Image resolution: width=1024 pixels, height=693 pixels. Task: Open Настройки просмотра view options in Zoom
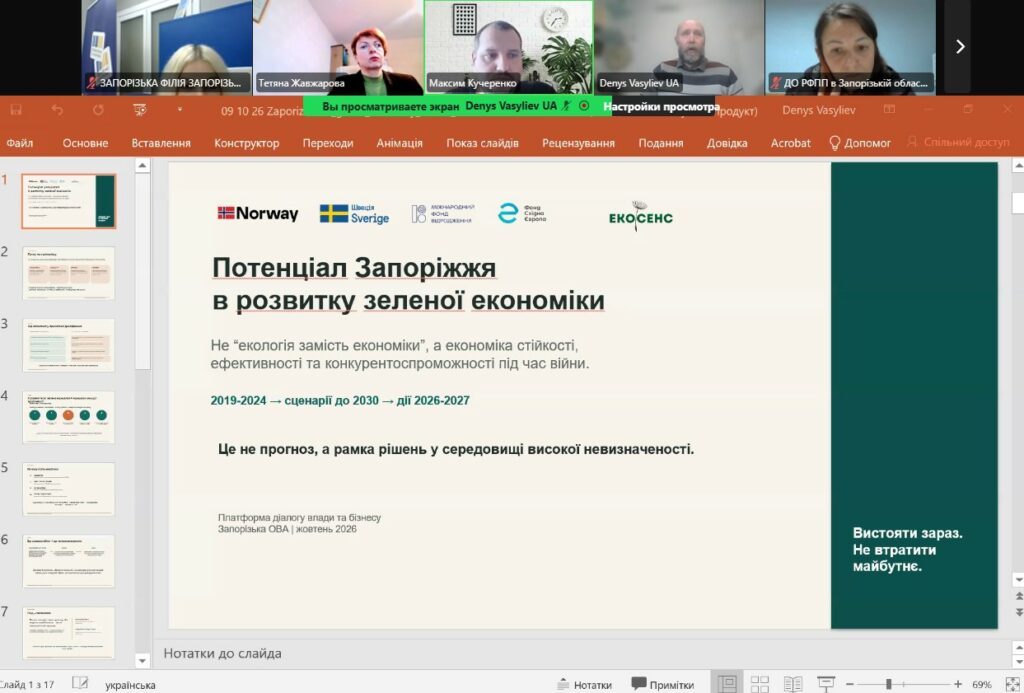pos(661,106)
